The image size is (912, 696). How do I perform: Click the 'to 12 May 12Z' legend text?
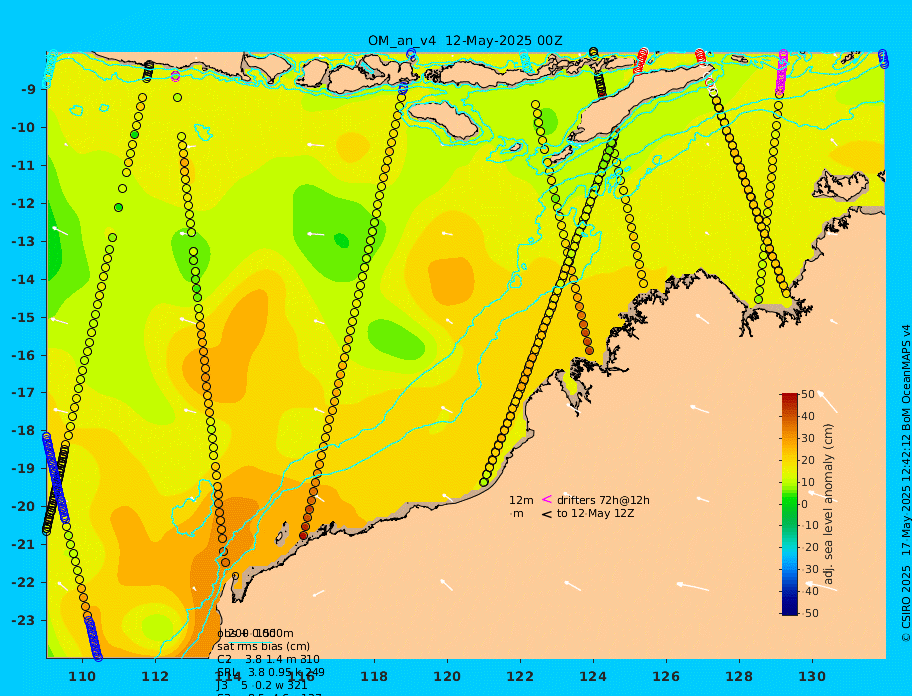(596, 514)
